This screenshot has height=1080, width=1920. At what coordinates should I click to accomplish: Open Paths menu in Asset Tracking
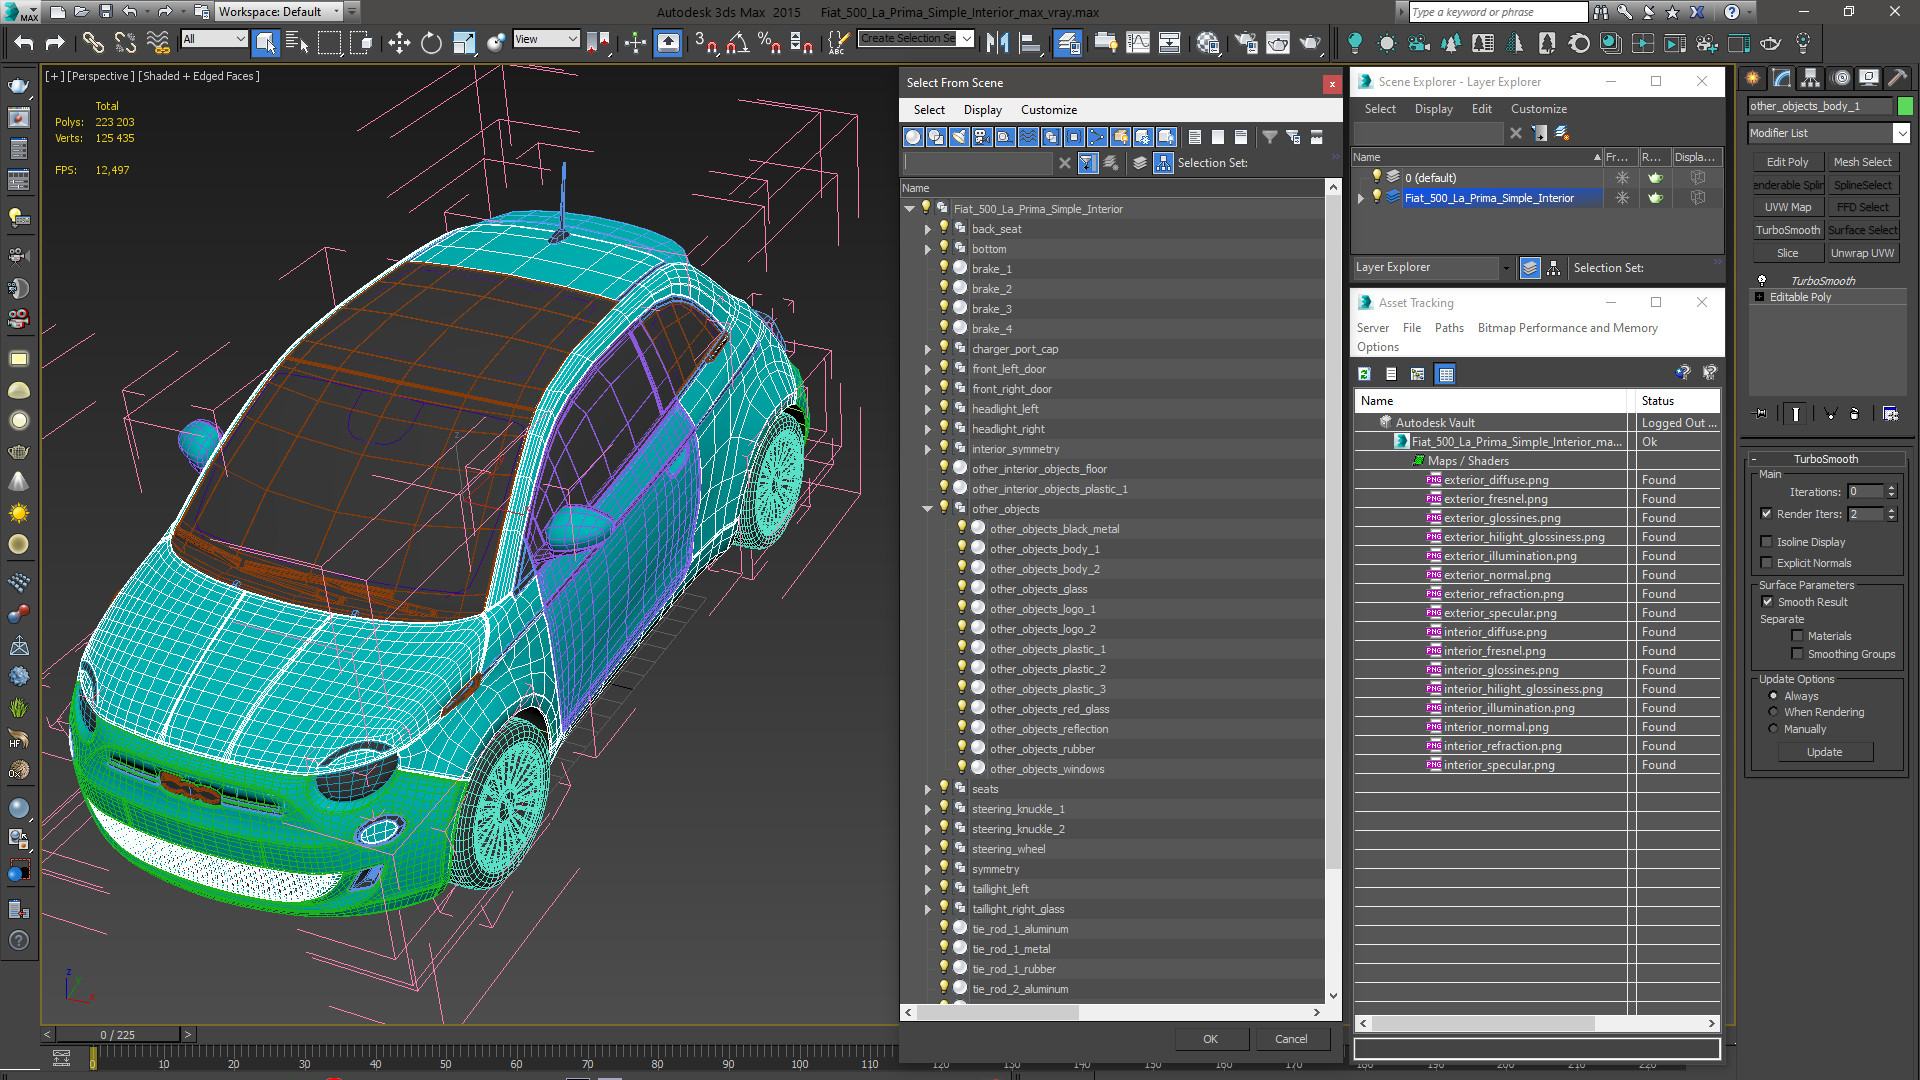coord(1448,328)
